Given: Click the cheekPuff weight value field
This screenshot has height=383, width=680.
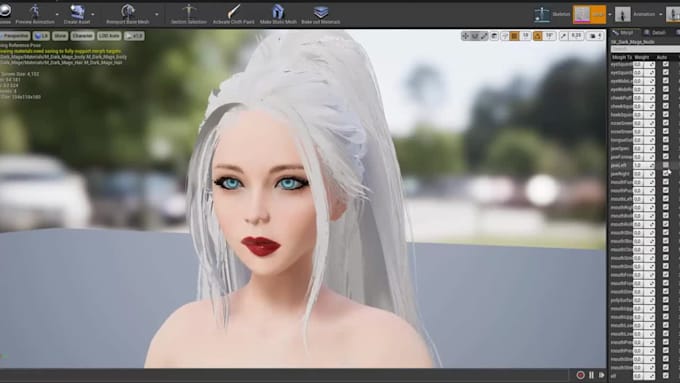Looking at the screenshot, I should (x=644, y=98).
